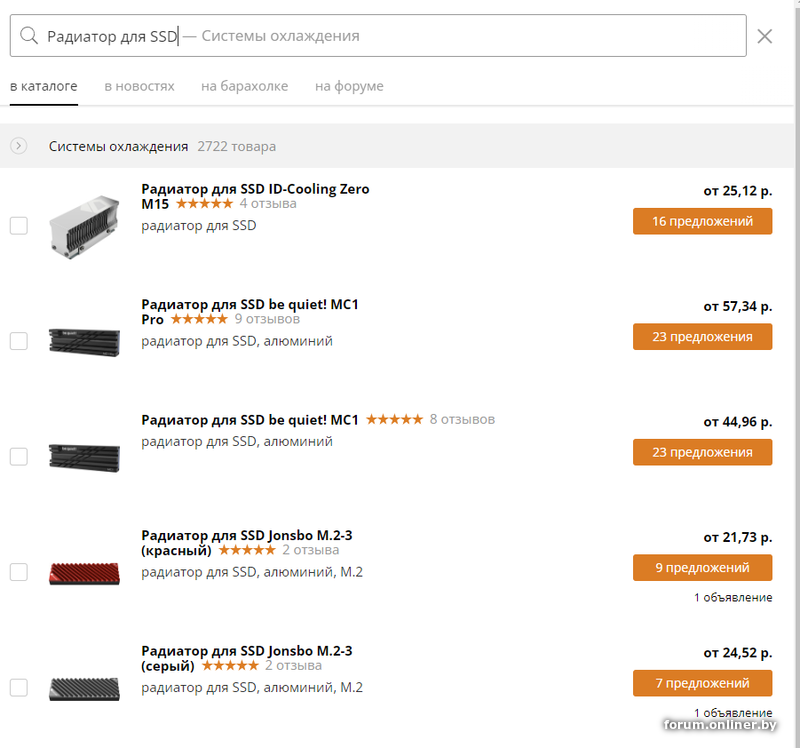The image size is (800, 748).
Task: Open ID-Cooling Zero M15 product thumbnail
Action: (84, 226)
